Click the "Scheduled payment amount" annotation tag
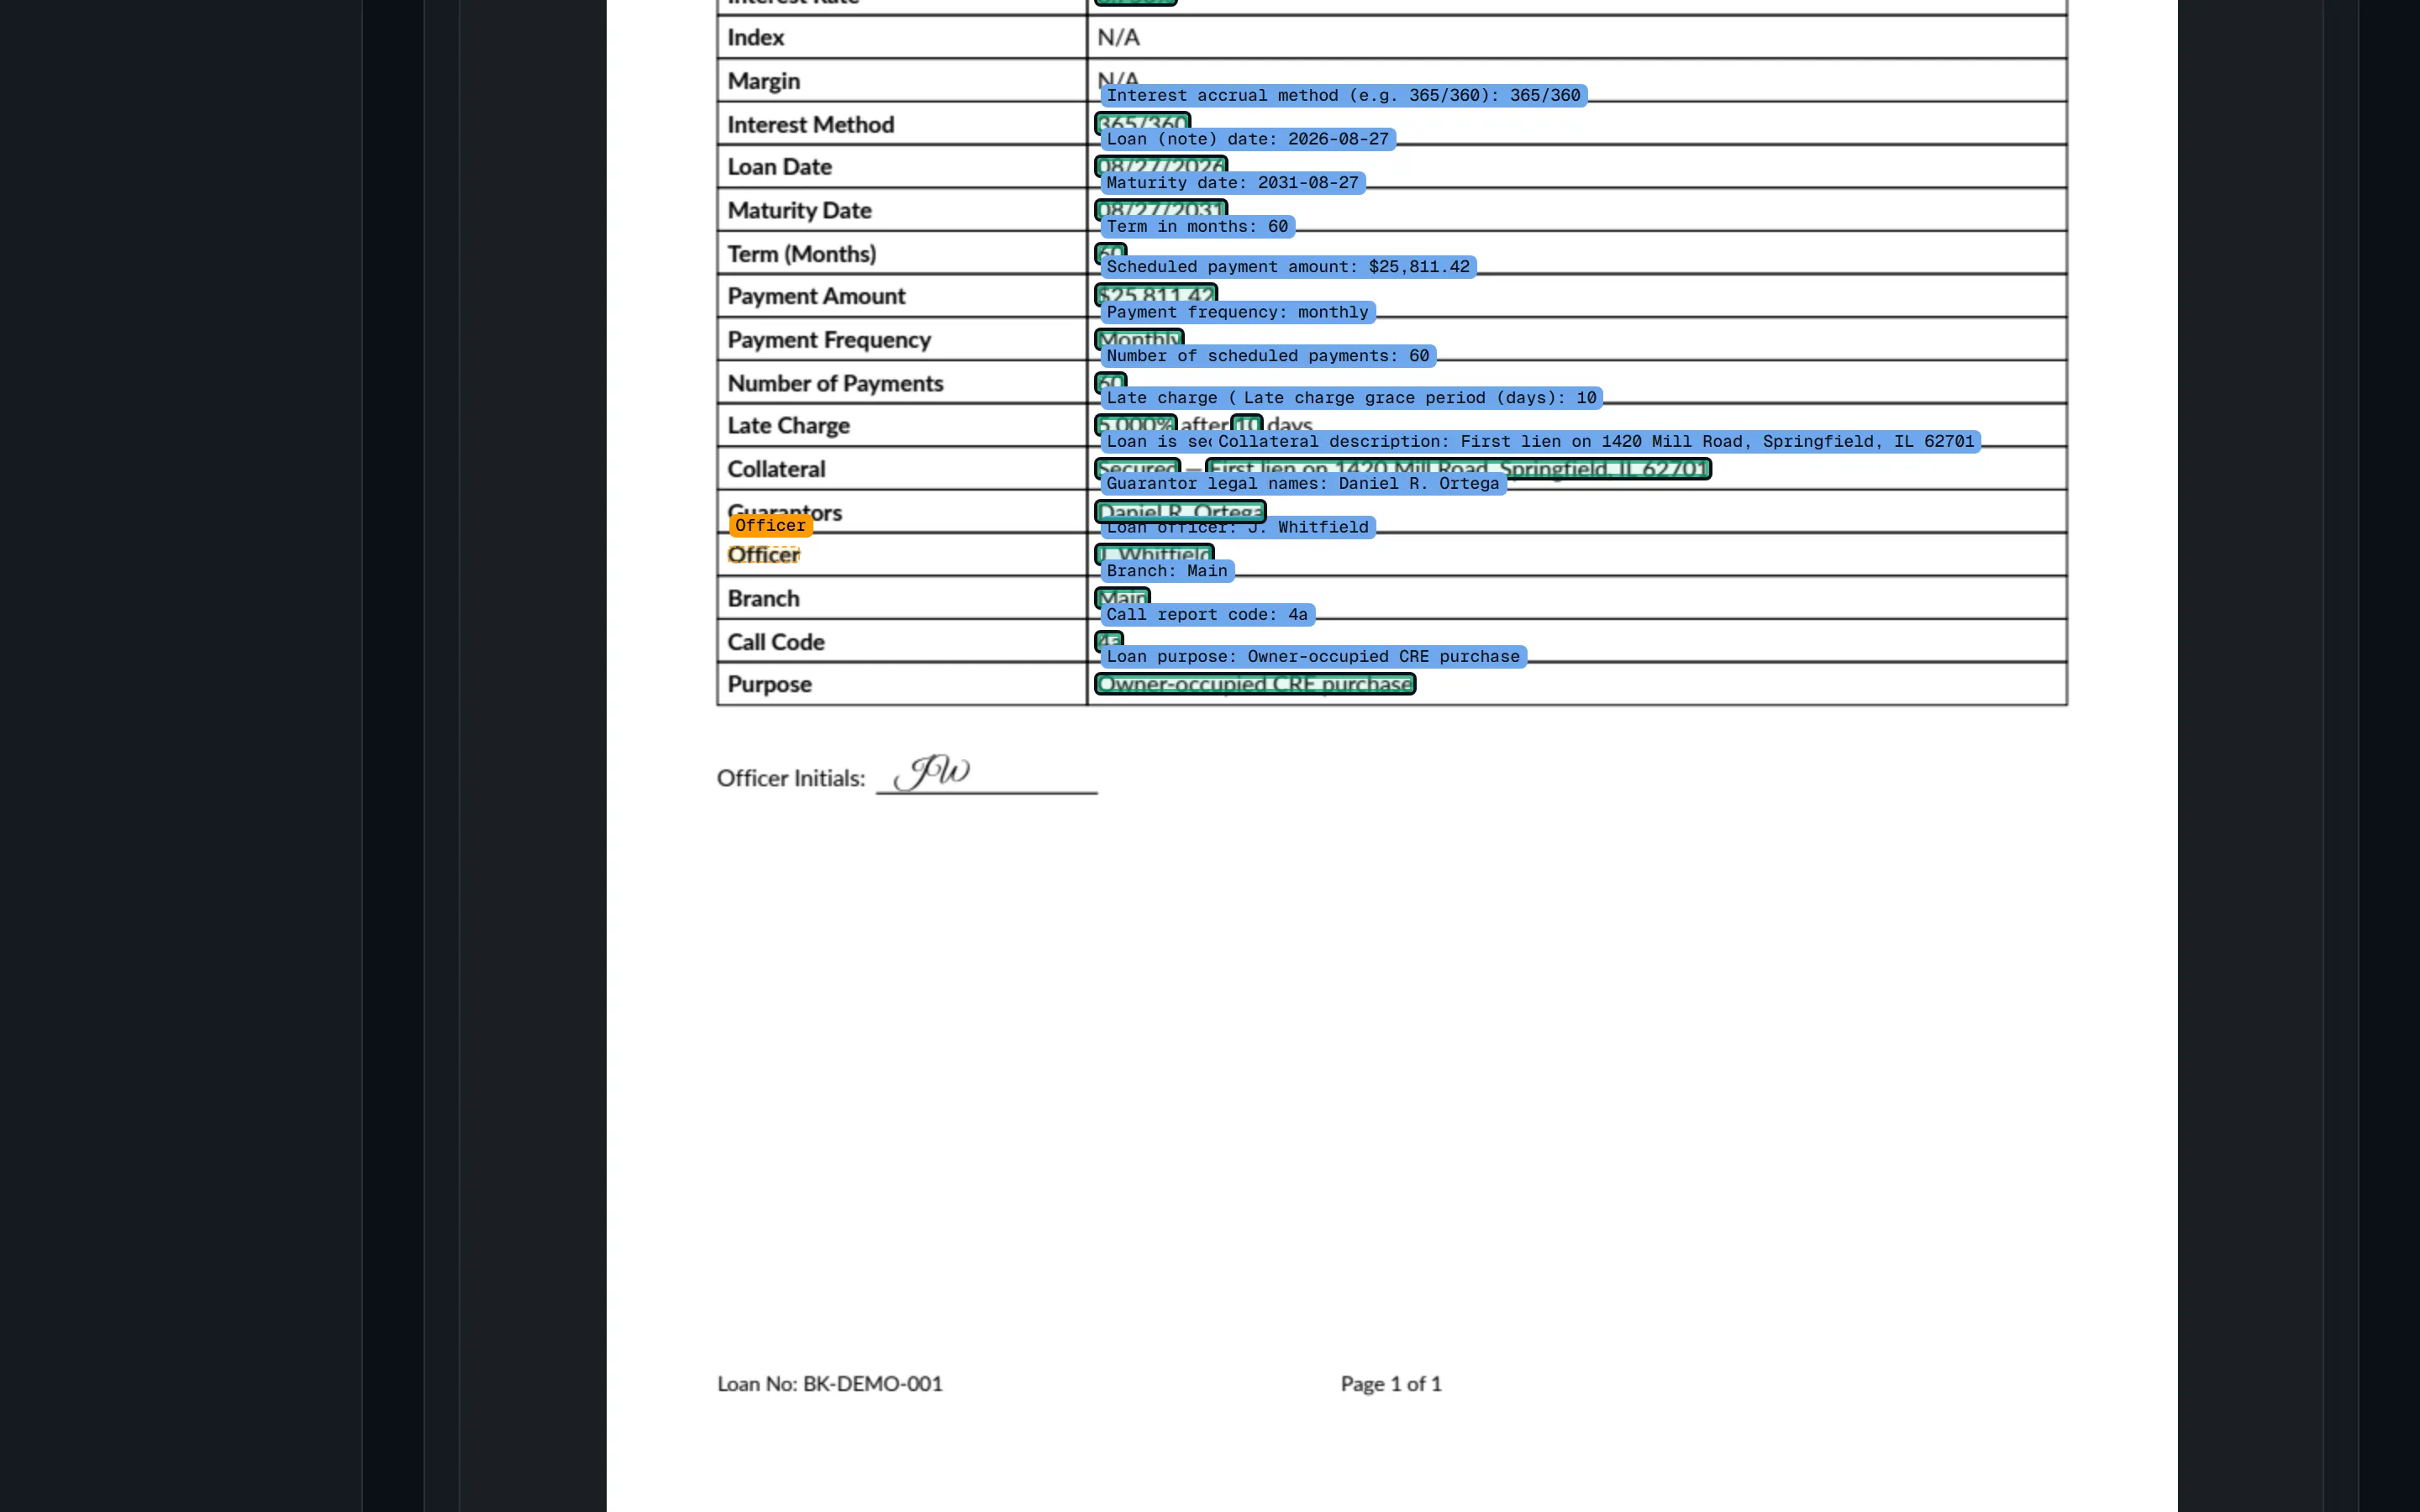 1288,267
